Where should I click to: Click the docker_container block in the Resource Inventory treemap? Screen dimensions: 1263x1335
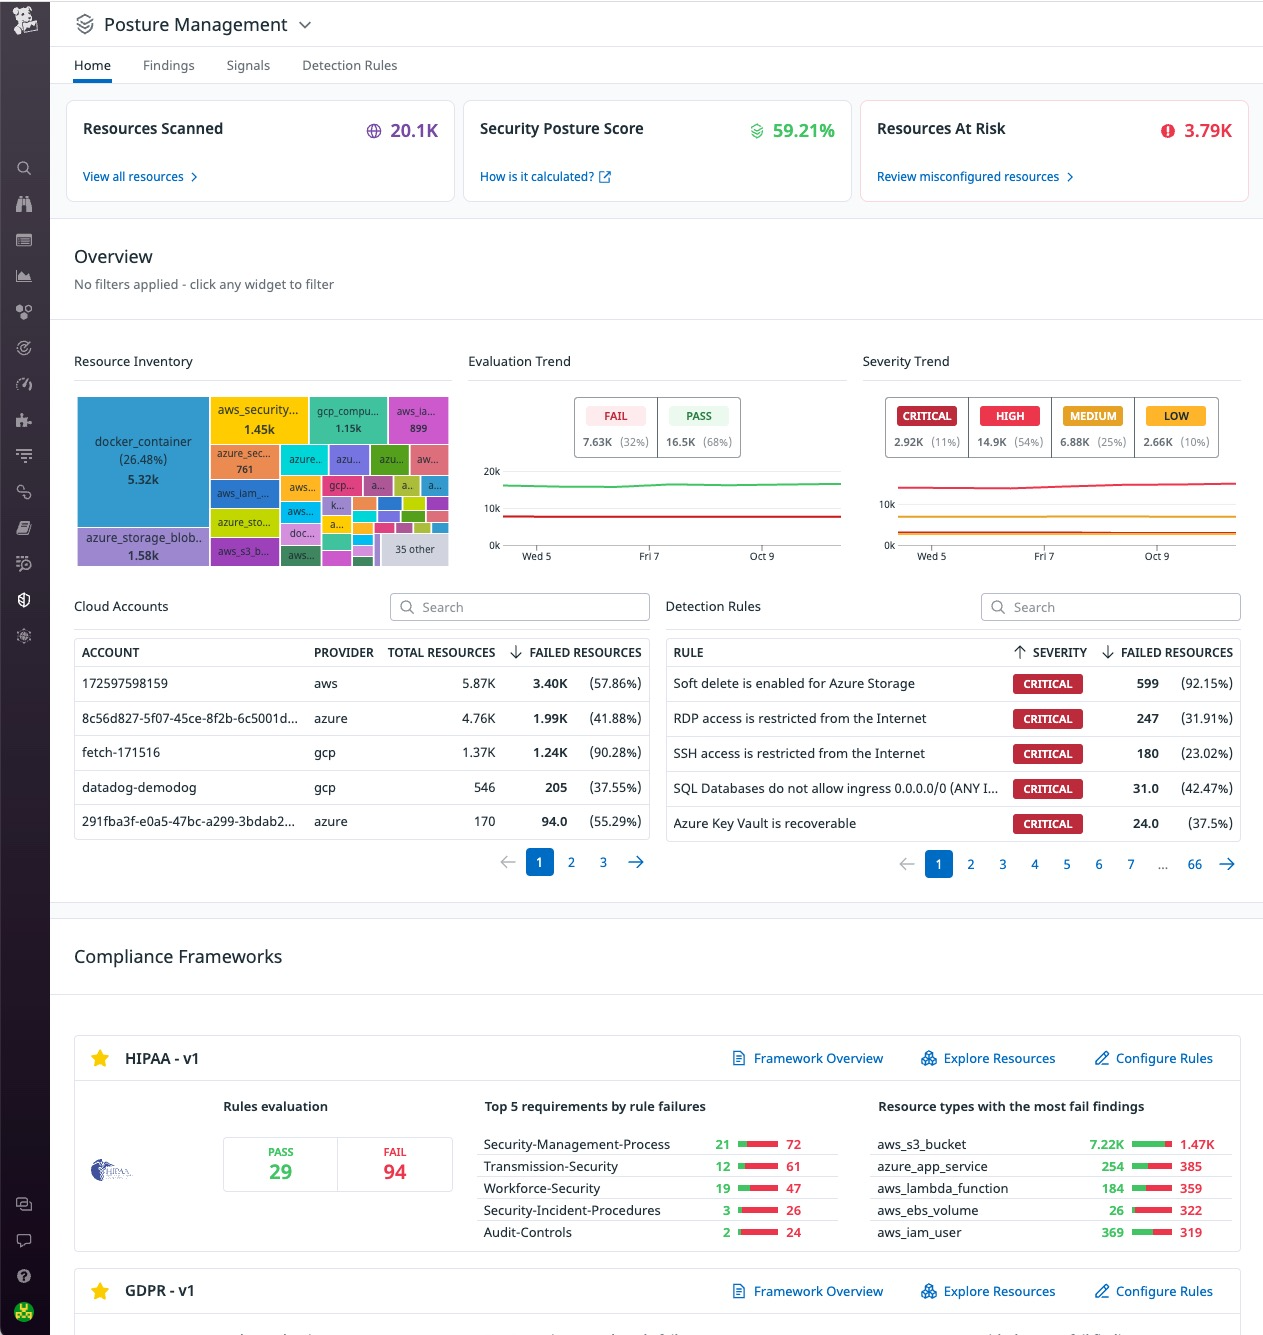143,460
